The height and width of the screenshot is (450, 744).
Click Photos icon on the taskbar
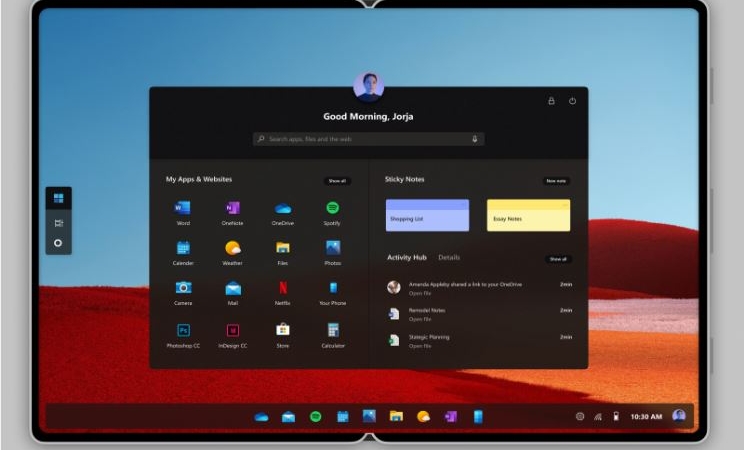369,416
